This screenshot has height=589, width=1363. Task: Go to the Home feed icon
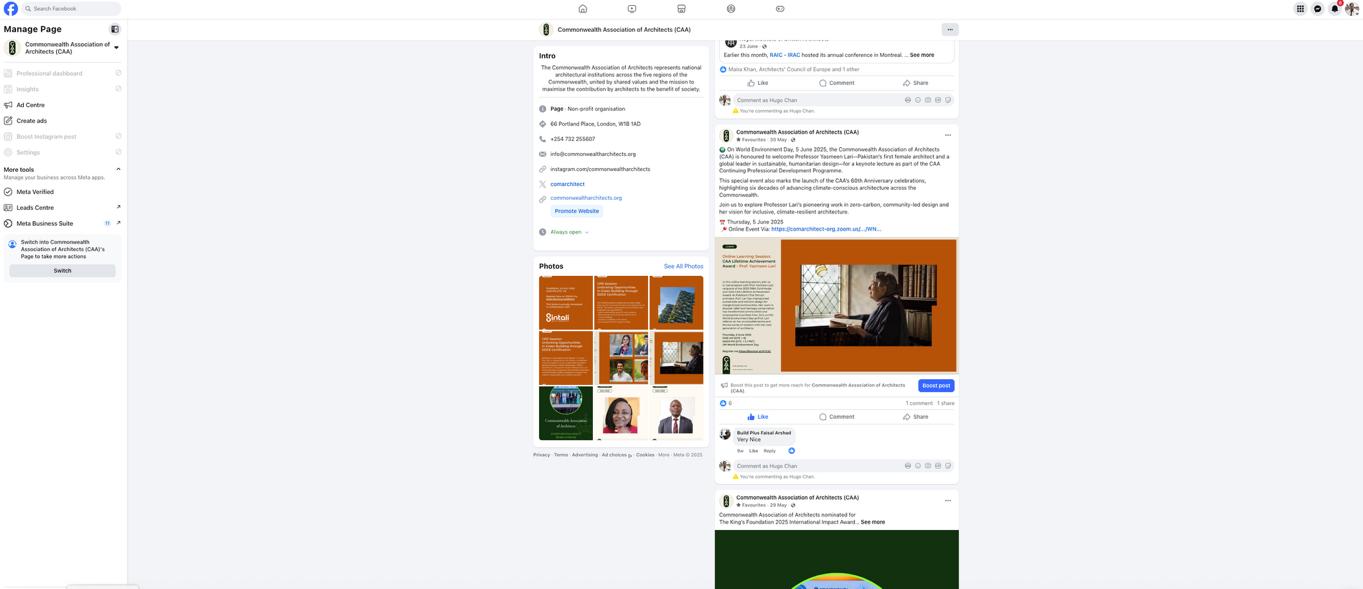(x=583, y=9)
